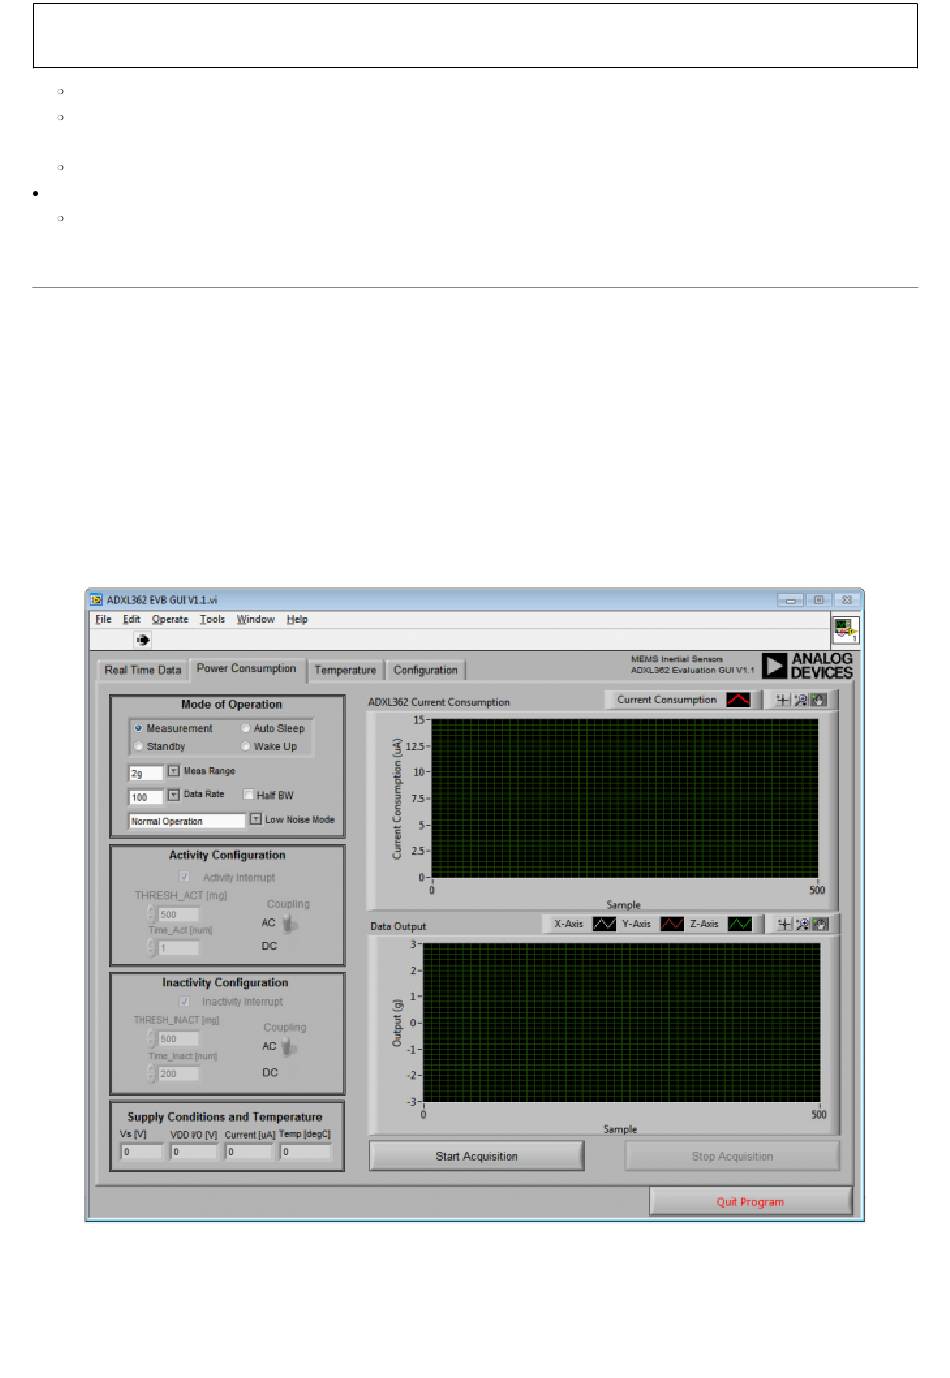Open the Data Rate dropdown arrow
The image size is (950, 1378).
[173, 795]
